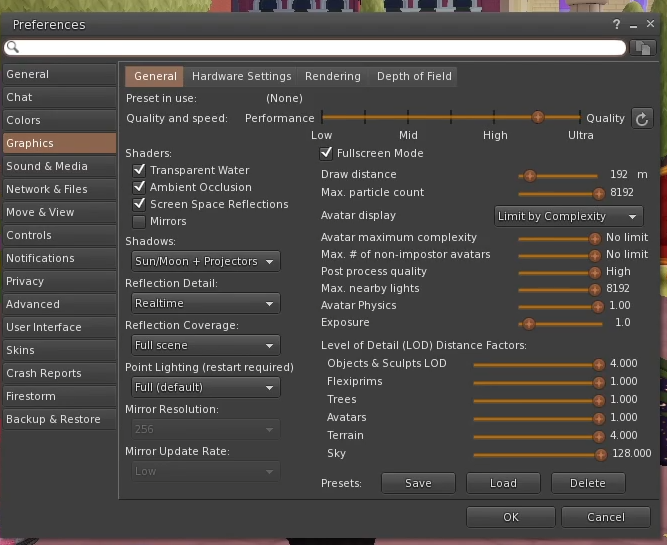This screenshot has width=667, height=545.
Task: Open the Controls section
Action: point(59,235)
